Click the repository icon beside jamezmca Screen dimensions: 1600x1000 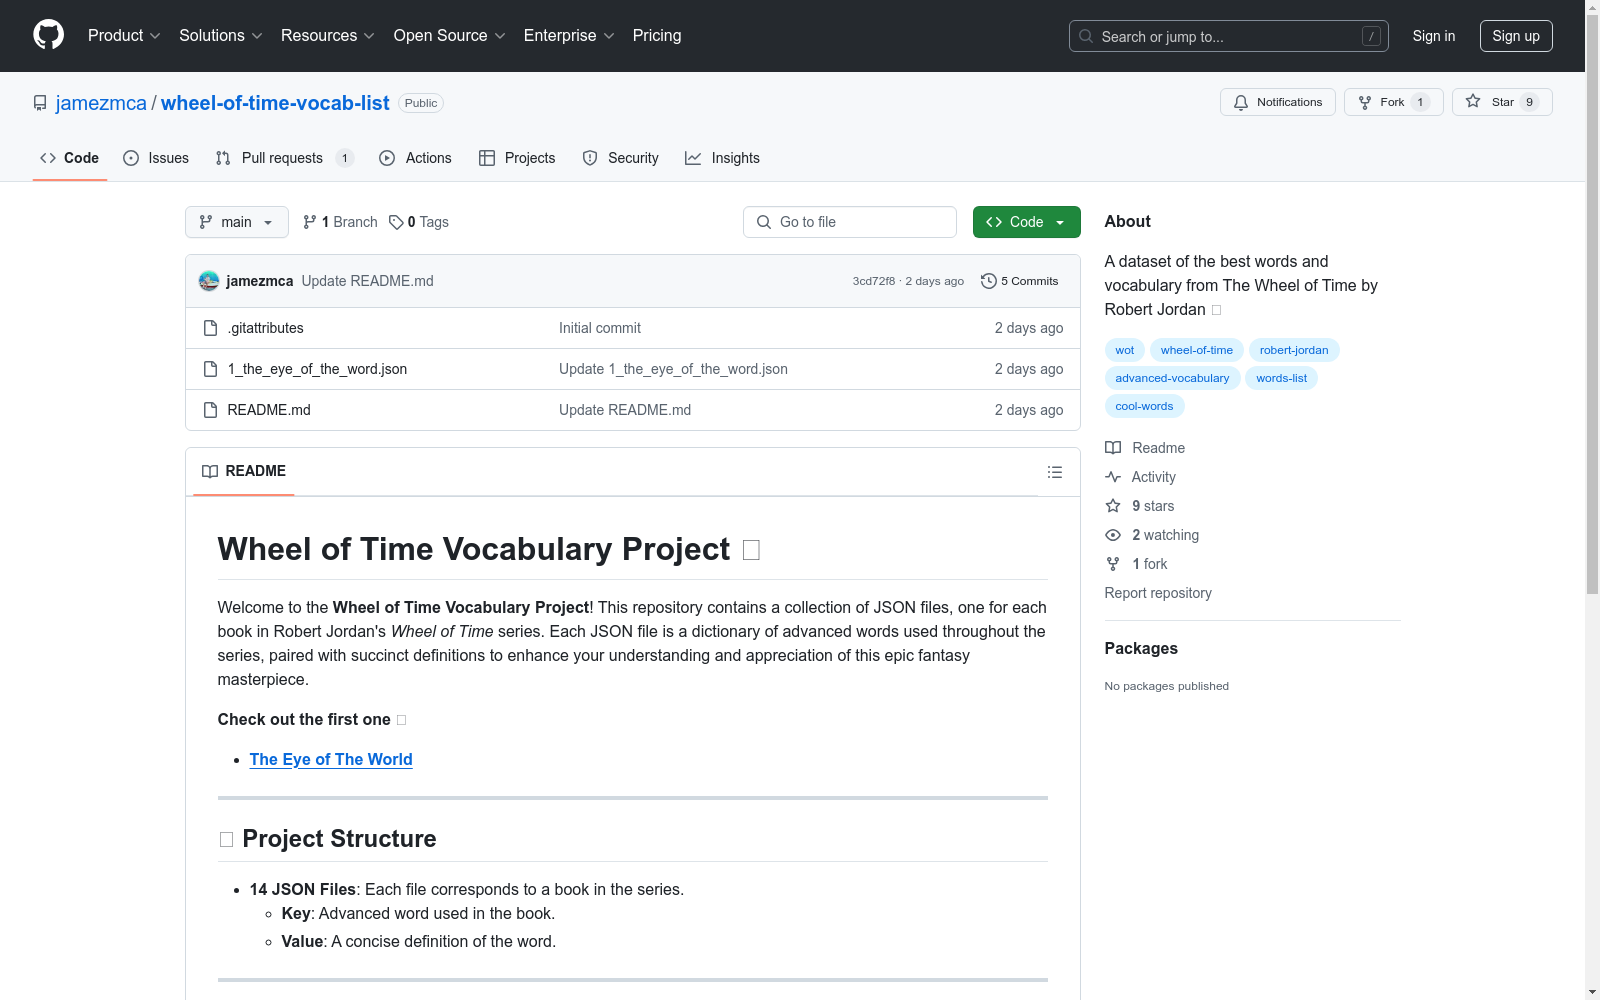click(x=40, y=103)
